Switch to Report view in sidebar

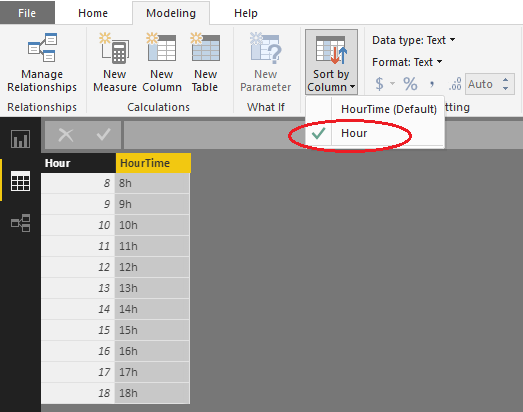pos(20,139)
